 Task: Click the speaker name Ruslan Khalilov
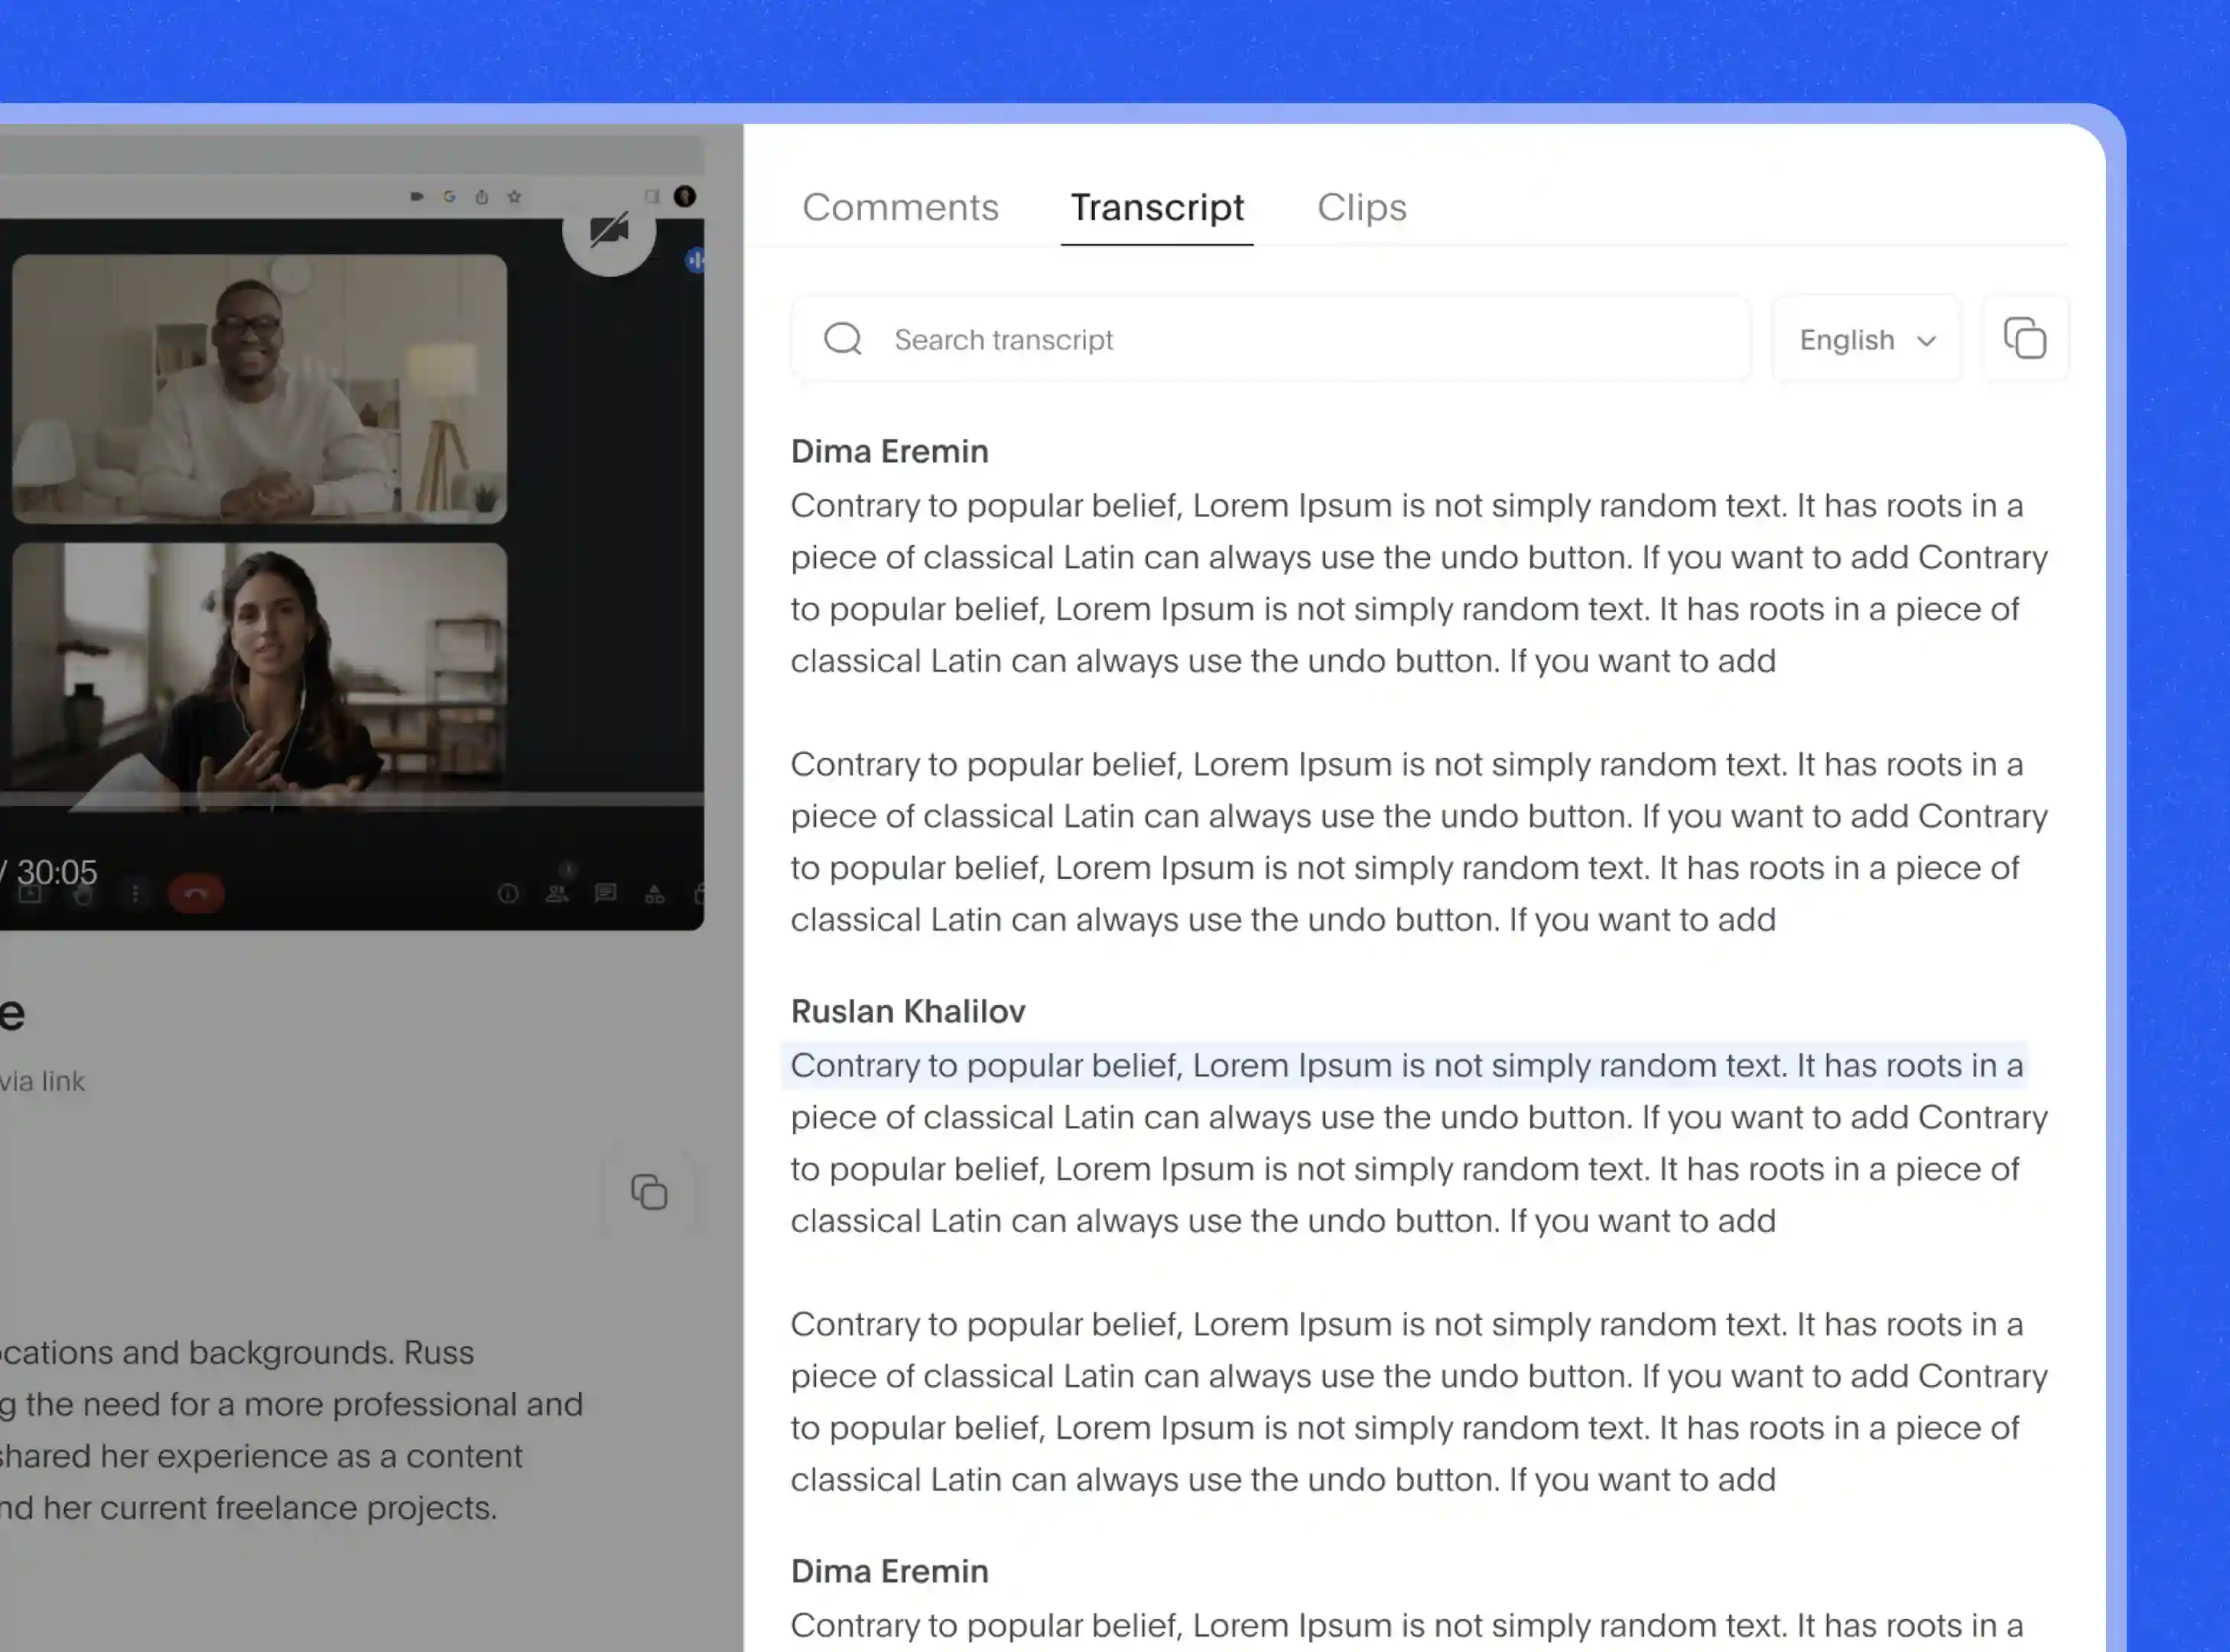coord(907,1010)
